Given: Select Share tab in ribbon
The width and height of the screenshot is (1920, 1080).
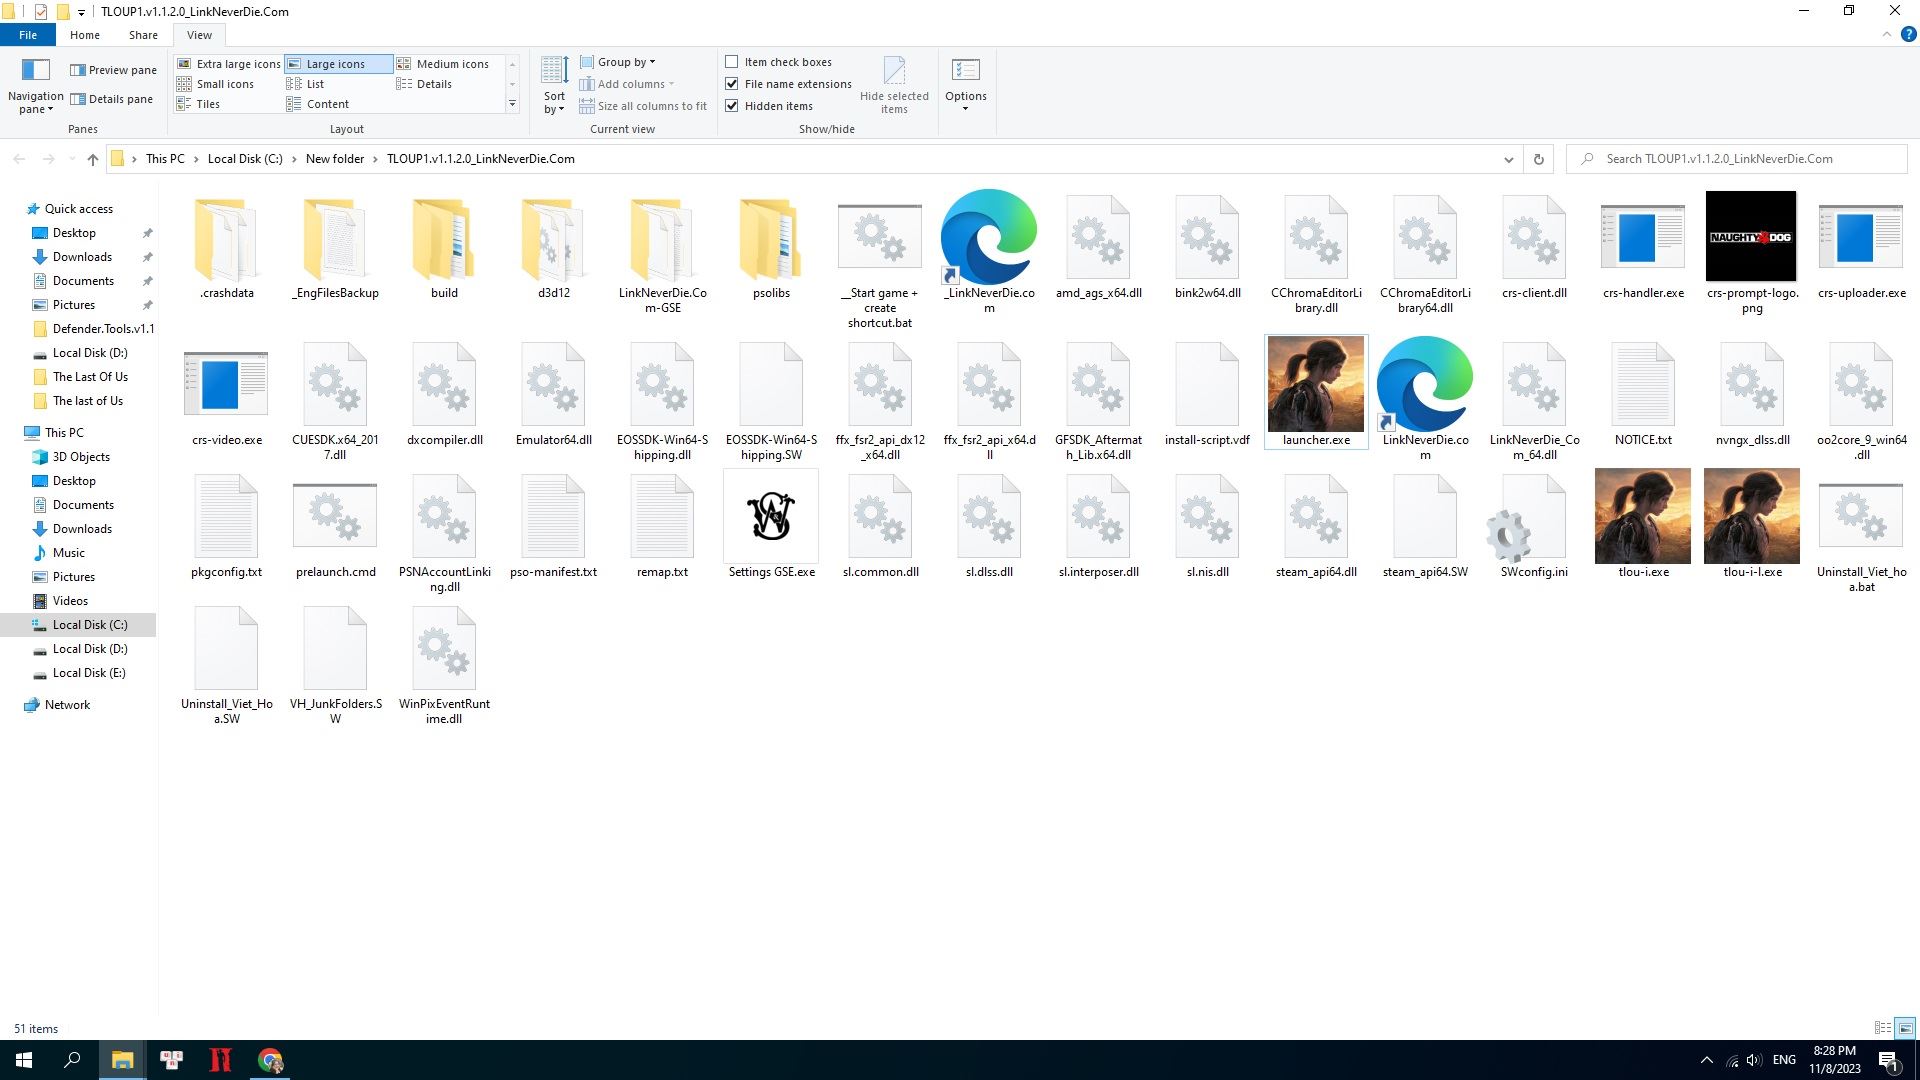Looking at the screenshot, I should (x=142, y=34).
